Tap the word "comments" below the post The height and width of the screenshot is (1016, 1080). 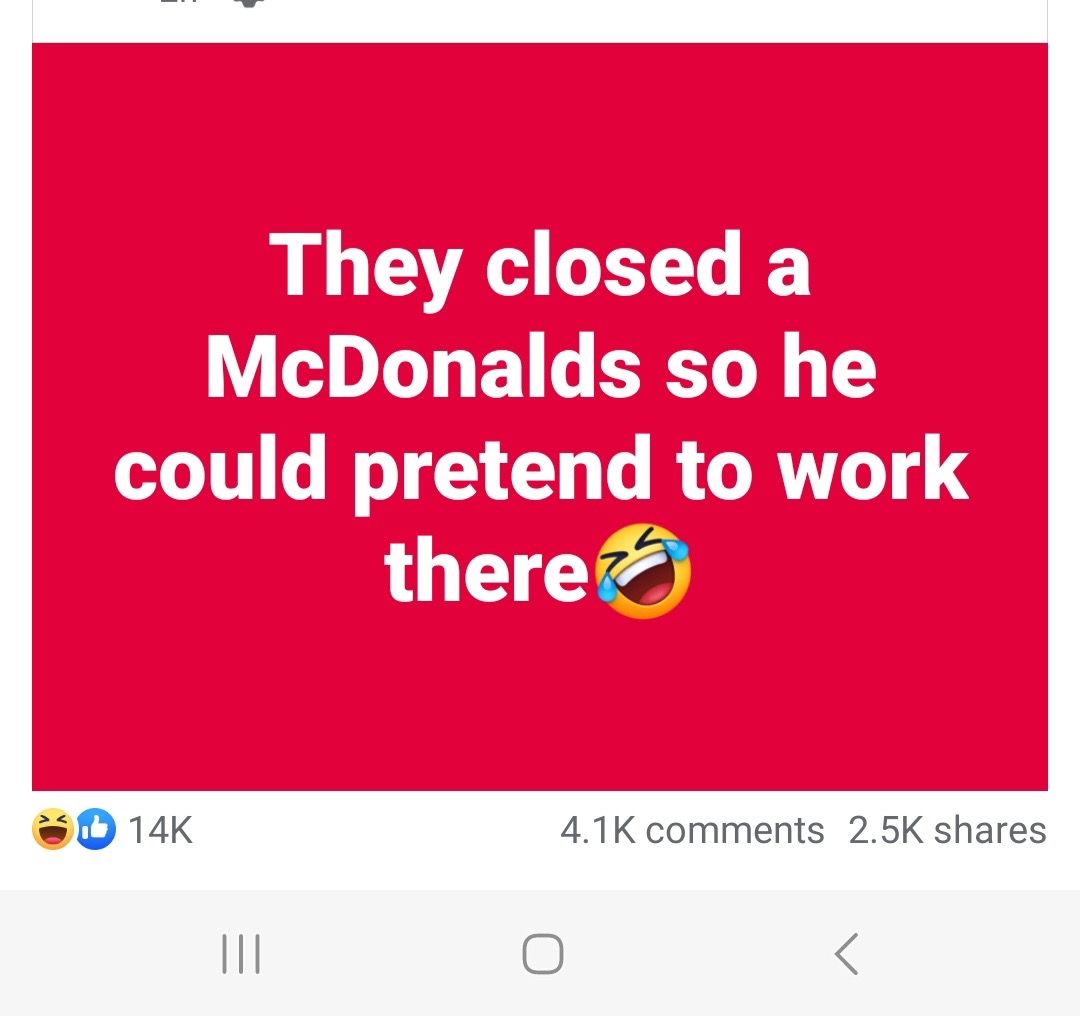coord(735,830)
